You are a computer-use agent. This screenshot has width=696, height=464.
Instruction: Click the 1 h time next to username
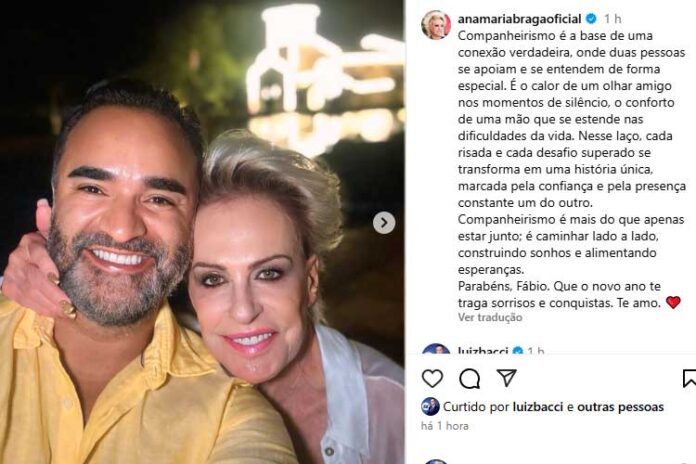(x=612, y=19)
